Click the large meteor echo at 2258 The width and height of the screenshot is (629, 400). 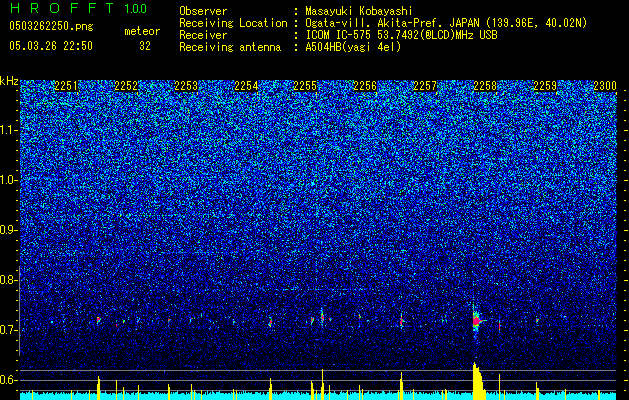pyautogui.click(x=477, y=321)
